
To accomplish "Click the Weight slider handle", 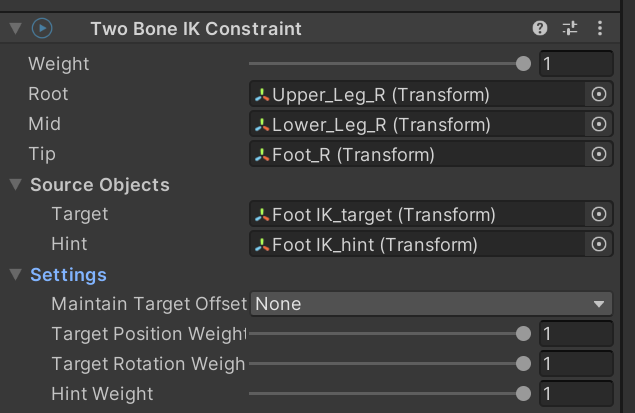I will tap(523, 64).
